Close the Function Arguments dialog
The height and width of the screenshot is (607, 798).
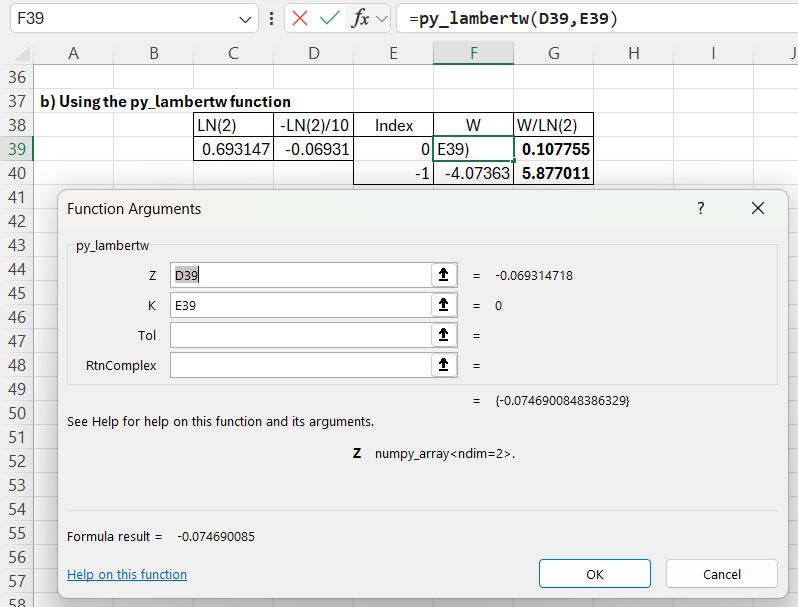point(757,208)
